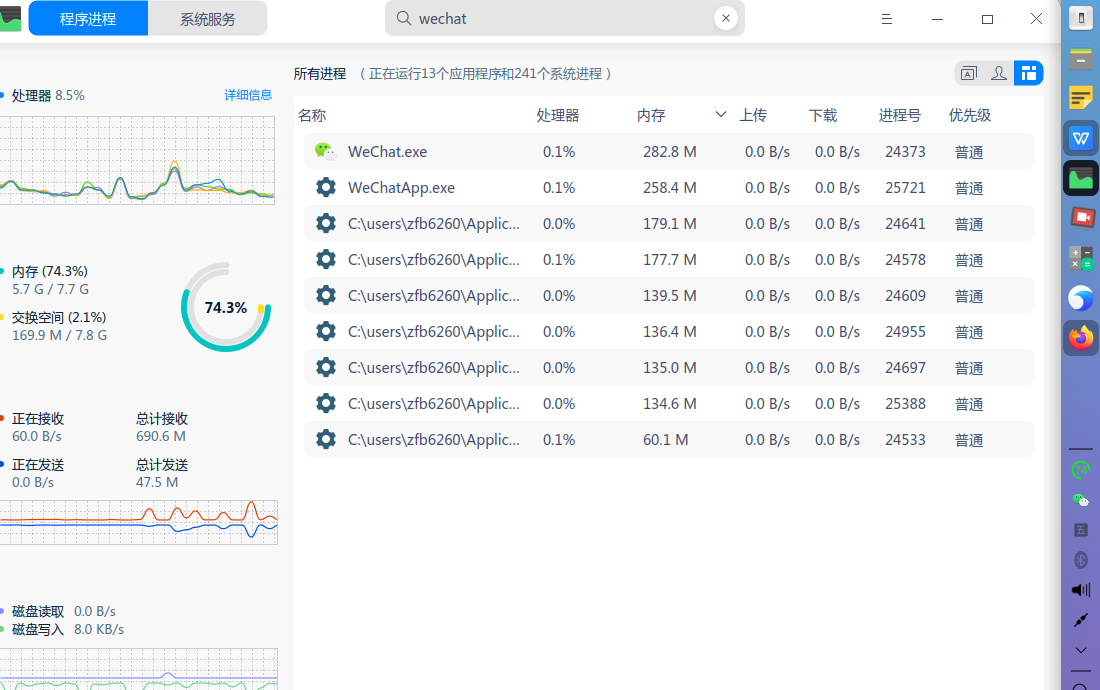Click the volume speaker tray icon
Screen dimensions: 1100x690
pyautogui.click(x=1080, y=590)
